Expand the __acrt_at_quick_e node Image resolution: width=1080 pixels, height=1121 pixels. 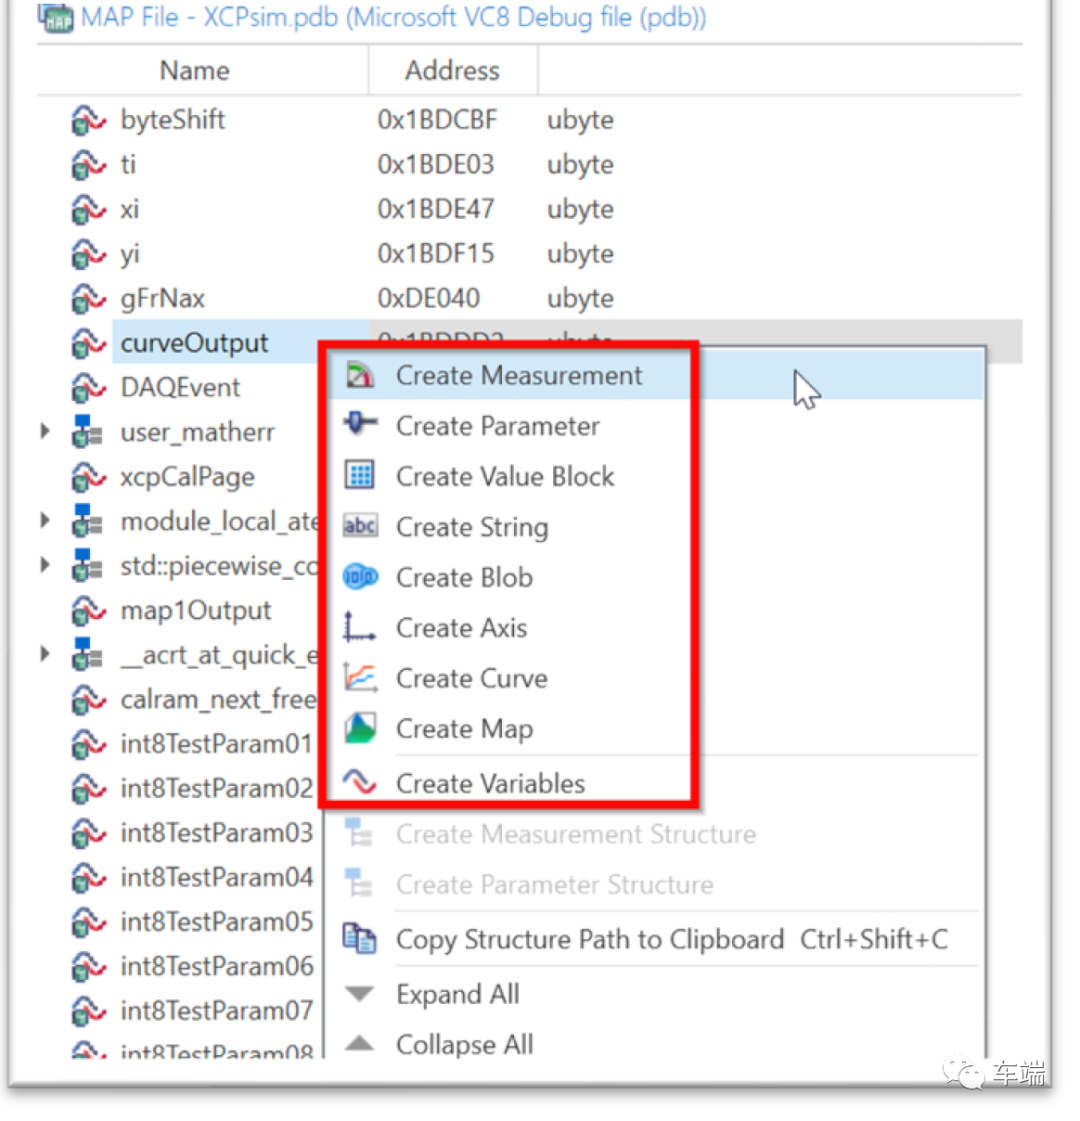click(45, 655)
